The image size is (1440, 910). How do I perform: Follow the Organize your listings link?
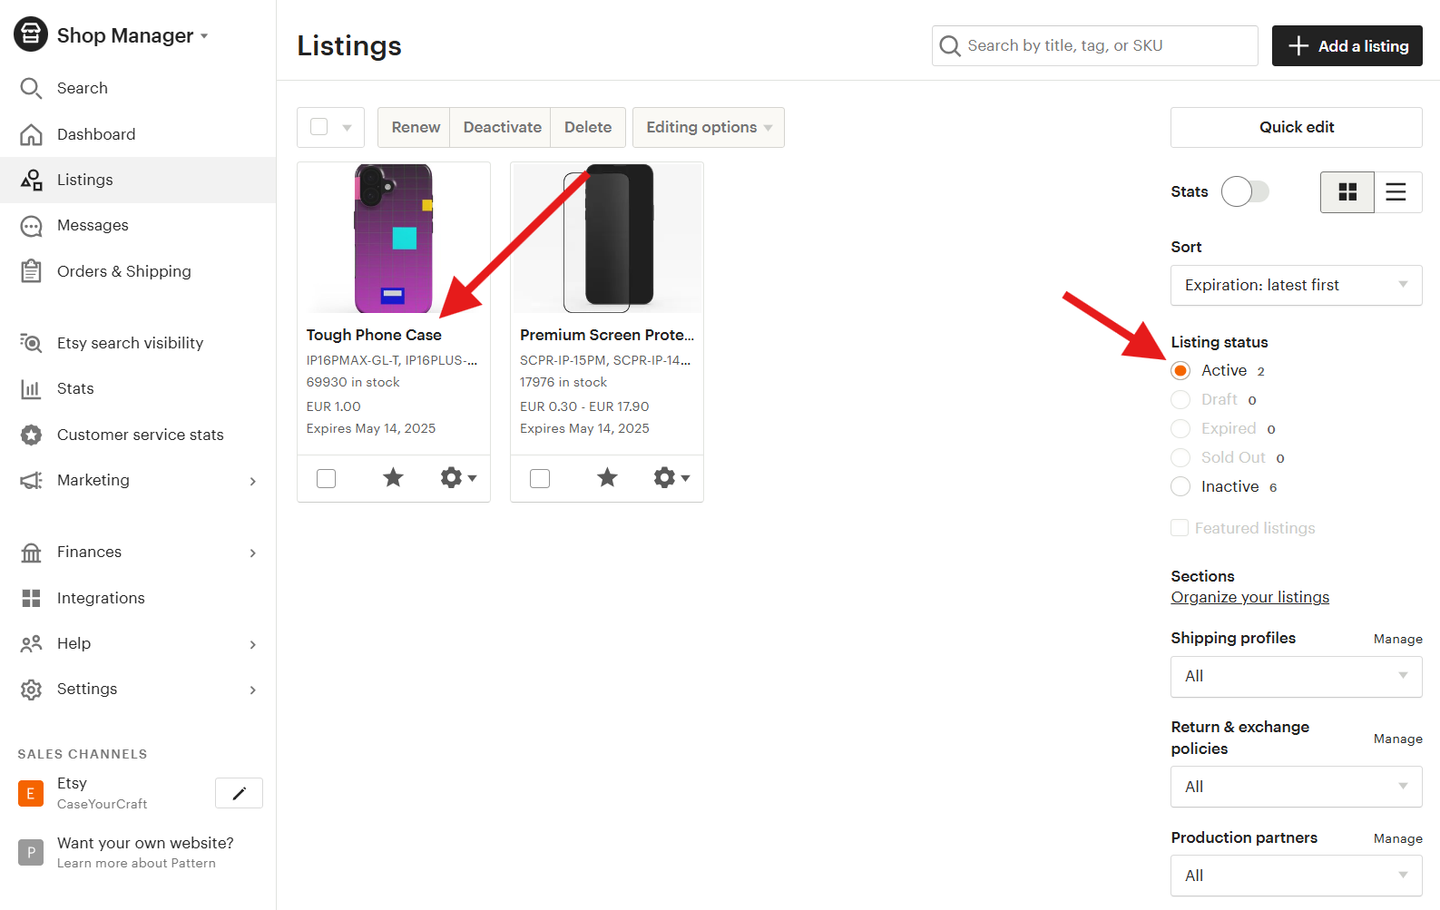1249,597
